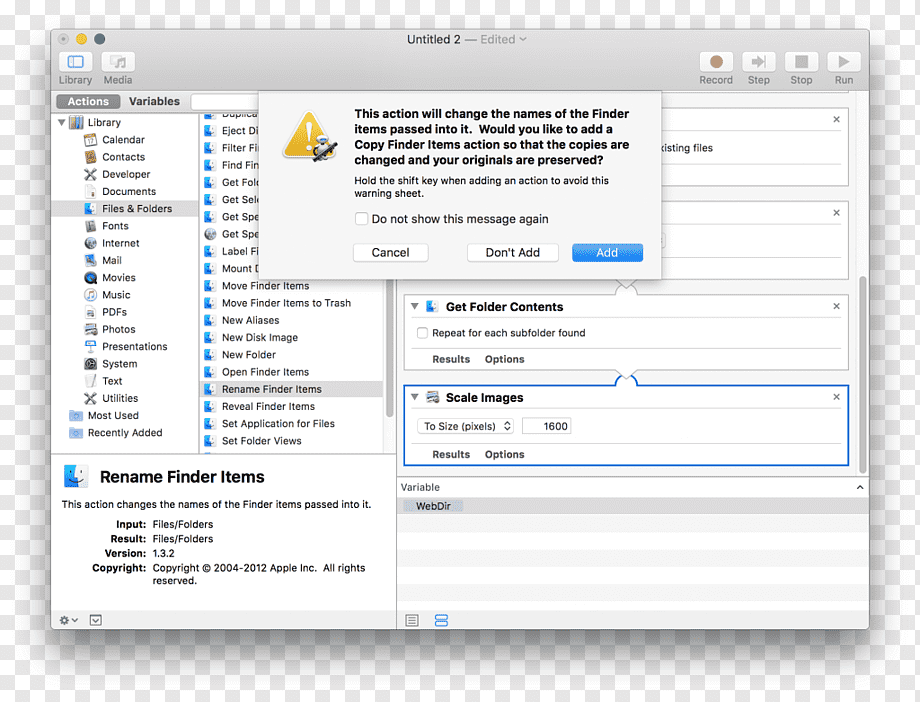Image resolution: width=920 pixels, height=702 pixels.
Task: Select the Developer library category
Action: pos(126,174)
